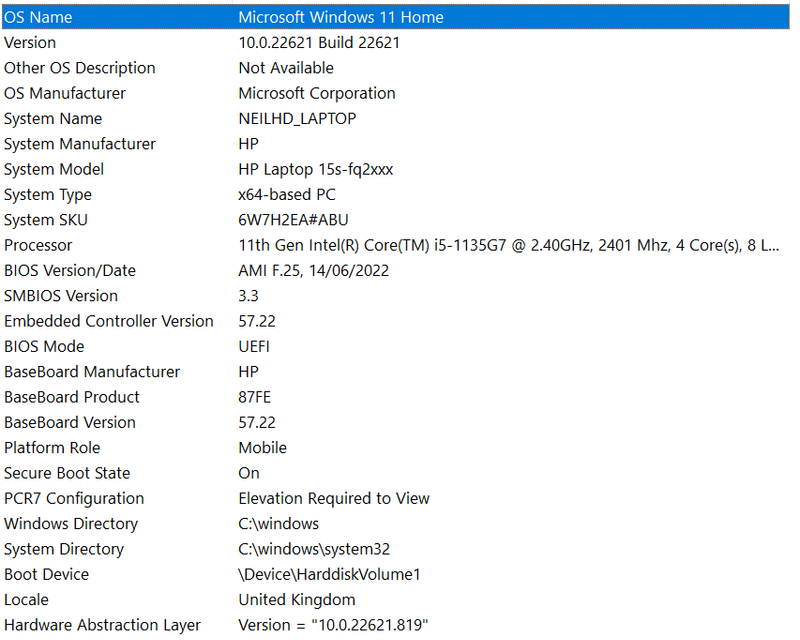The height and width of the screenshot is (640, 800).
Task: Click the United Kingdom value
Action: coord(297,600)
